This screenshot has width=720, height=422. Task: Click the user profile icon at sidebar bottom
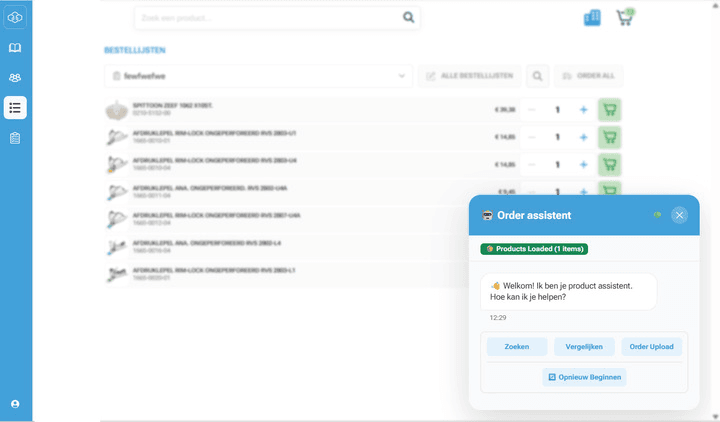15,404
